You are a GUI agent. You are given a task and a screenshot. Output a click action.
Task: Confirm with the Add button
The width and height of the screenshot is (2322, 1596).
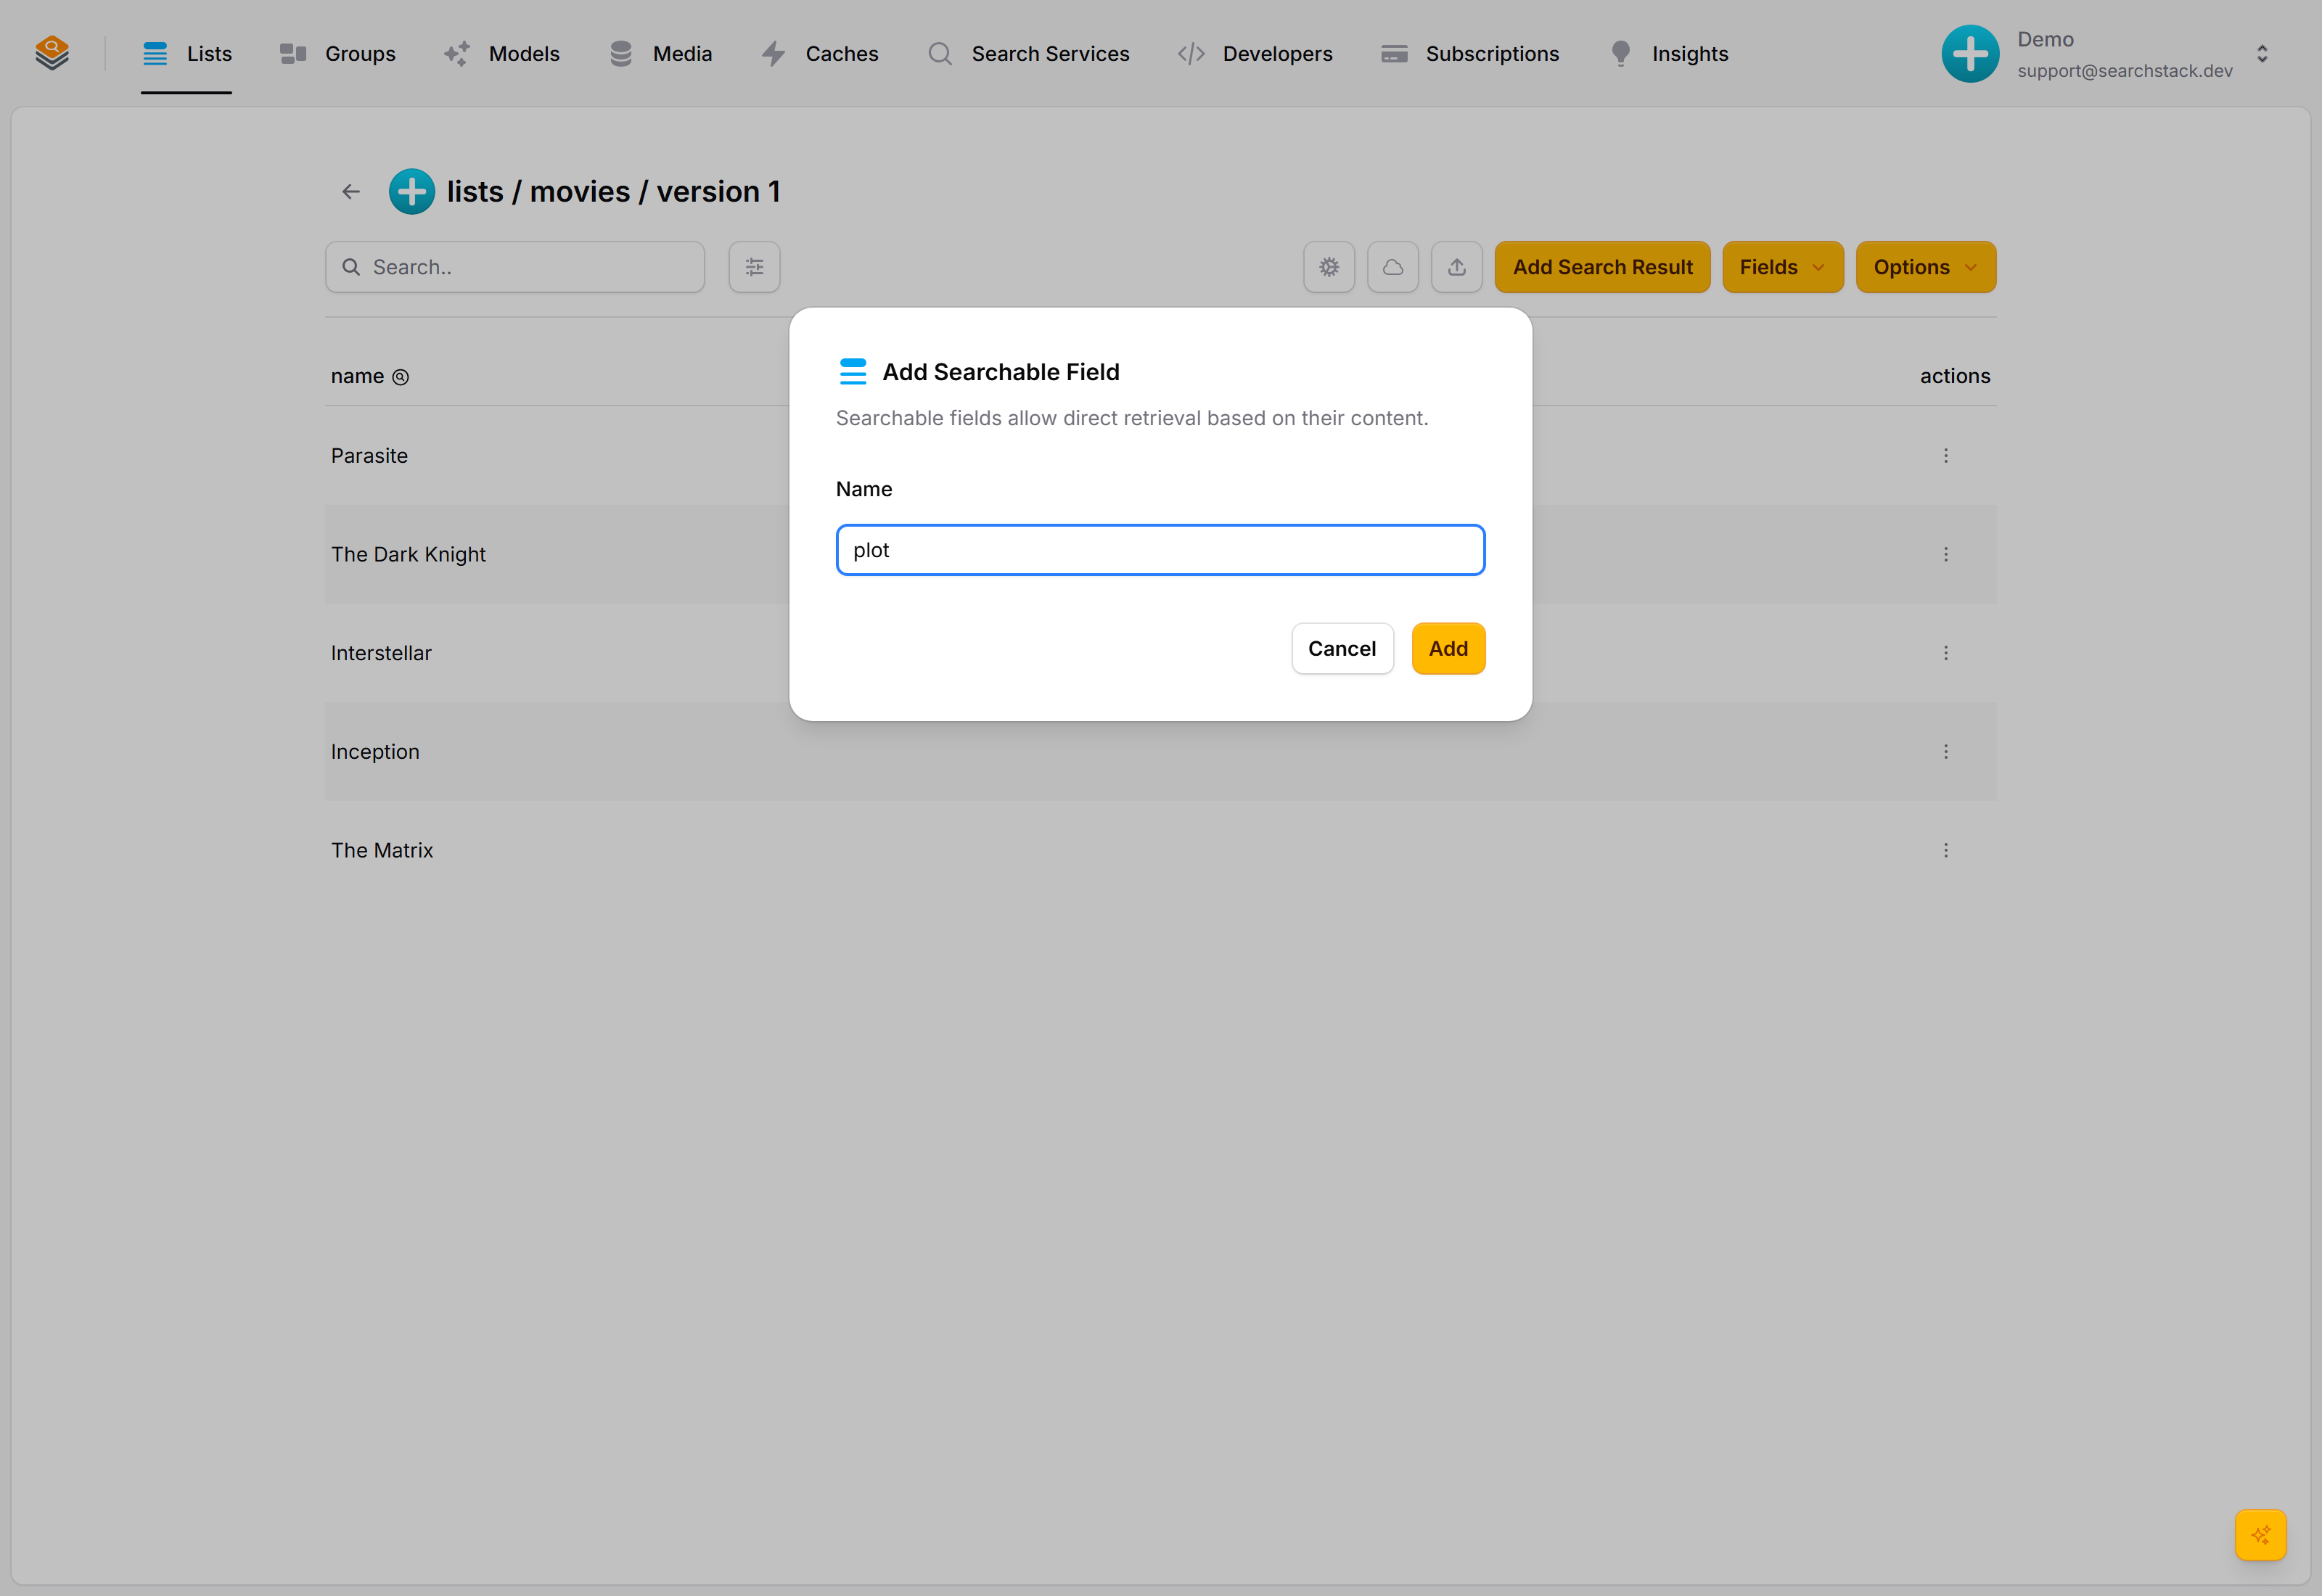1448,649
